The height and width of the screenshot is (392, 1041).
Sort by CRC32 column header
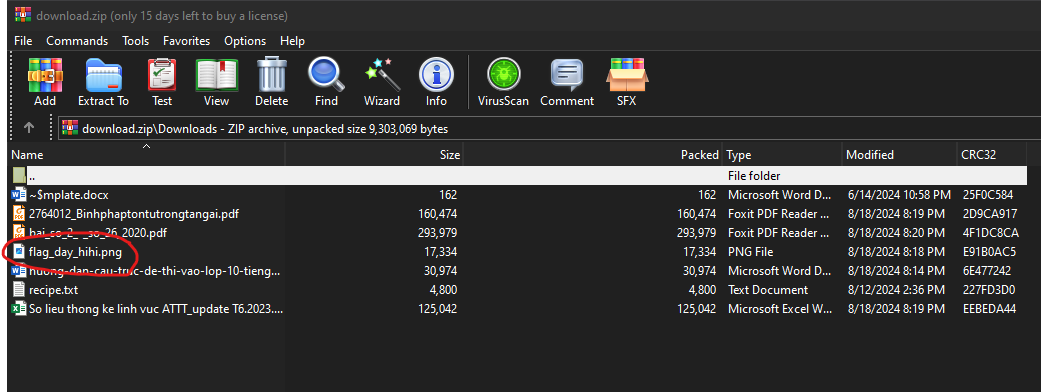click(991, 154)
